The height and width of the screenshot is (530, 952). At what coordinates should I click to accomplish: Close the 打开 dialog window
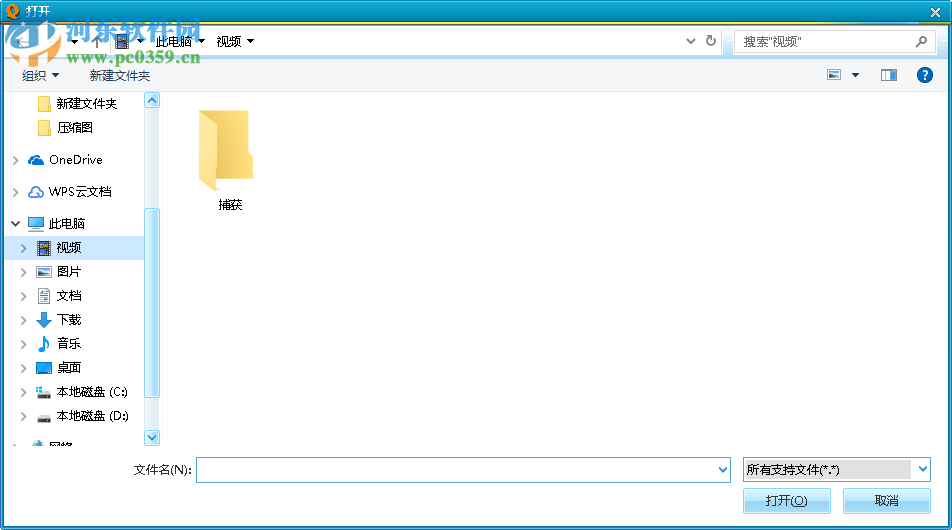(x=936, y=12)
